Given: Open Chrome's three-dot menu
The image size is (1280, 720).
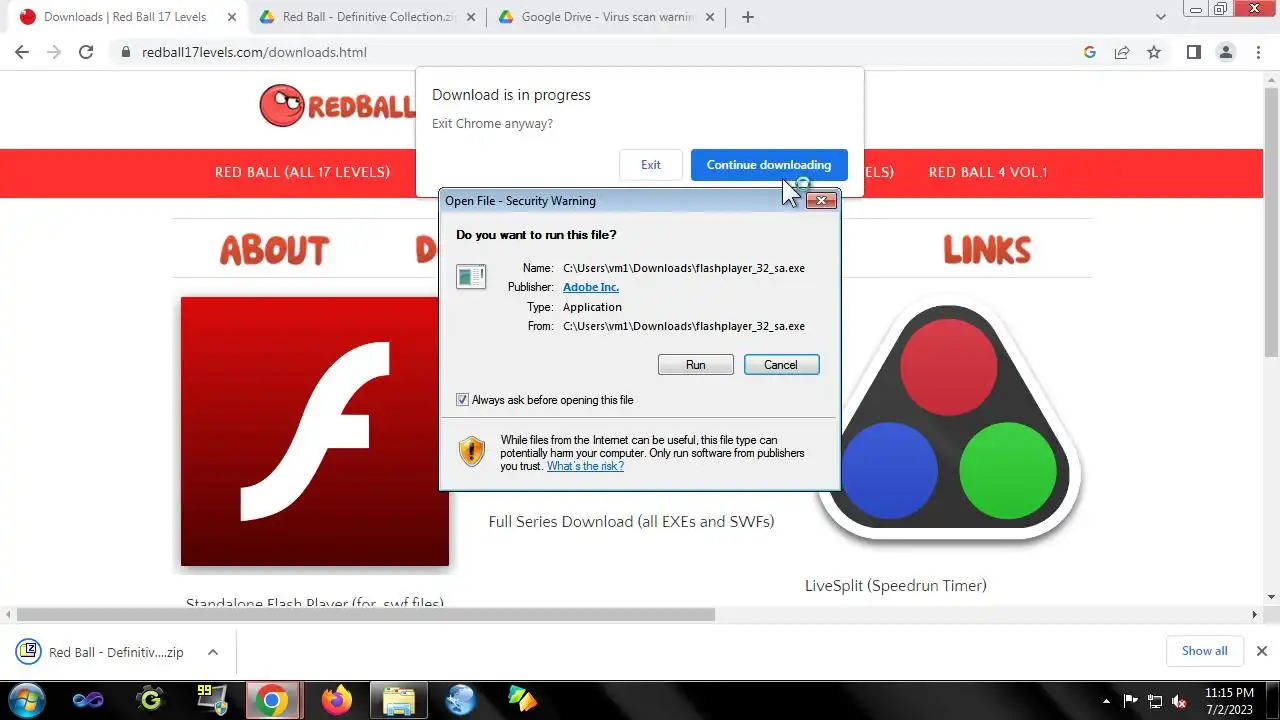Looking at the screenshot, I should pyautogui.click(x=1258, y=52).
